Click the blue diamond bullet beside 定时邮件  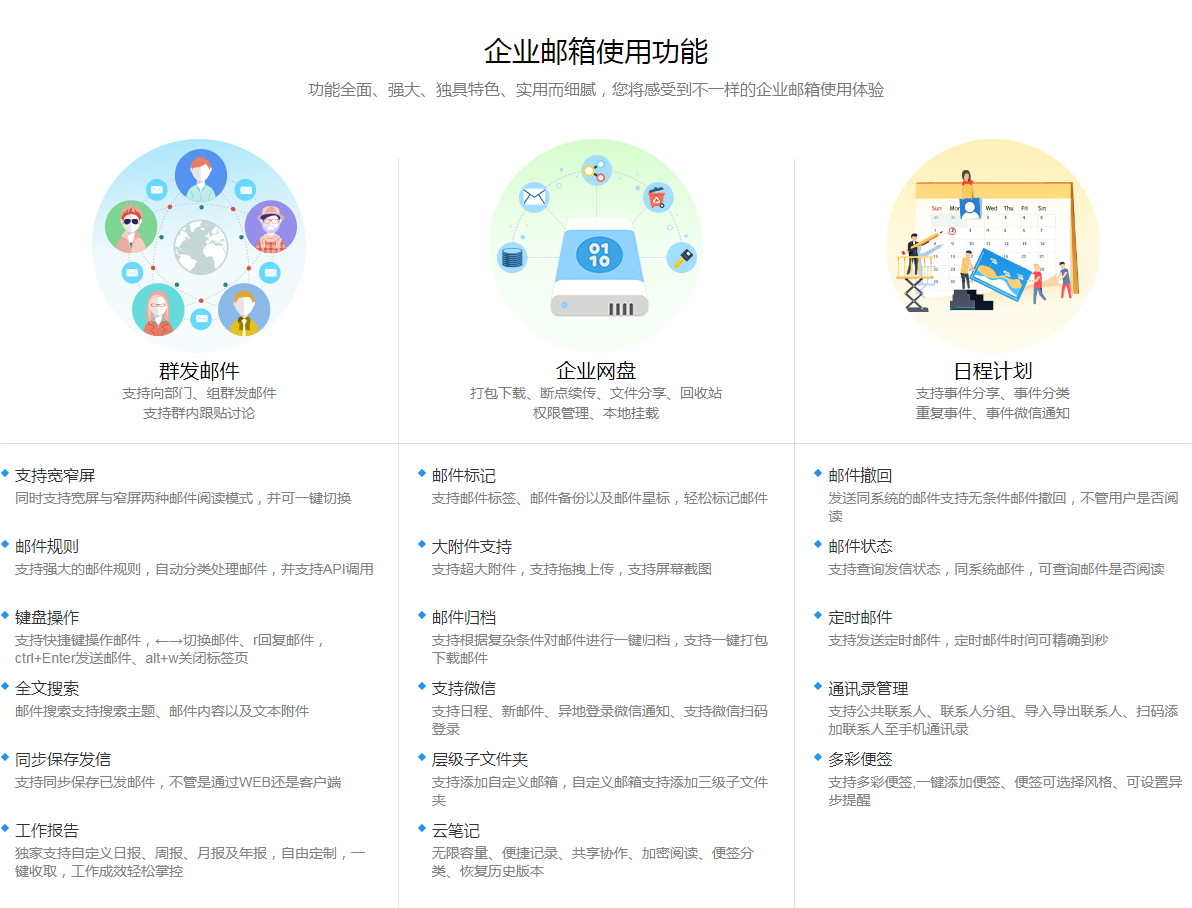[x=818, y=615]
